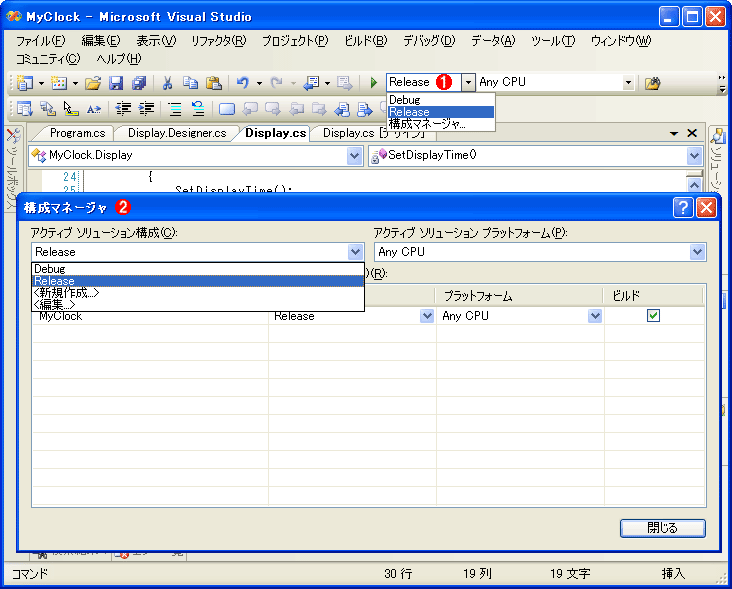Open the Toolbox side panel tab

click(x=14, y=168)
